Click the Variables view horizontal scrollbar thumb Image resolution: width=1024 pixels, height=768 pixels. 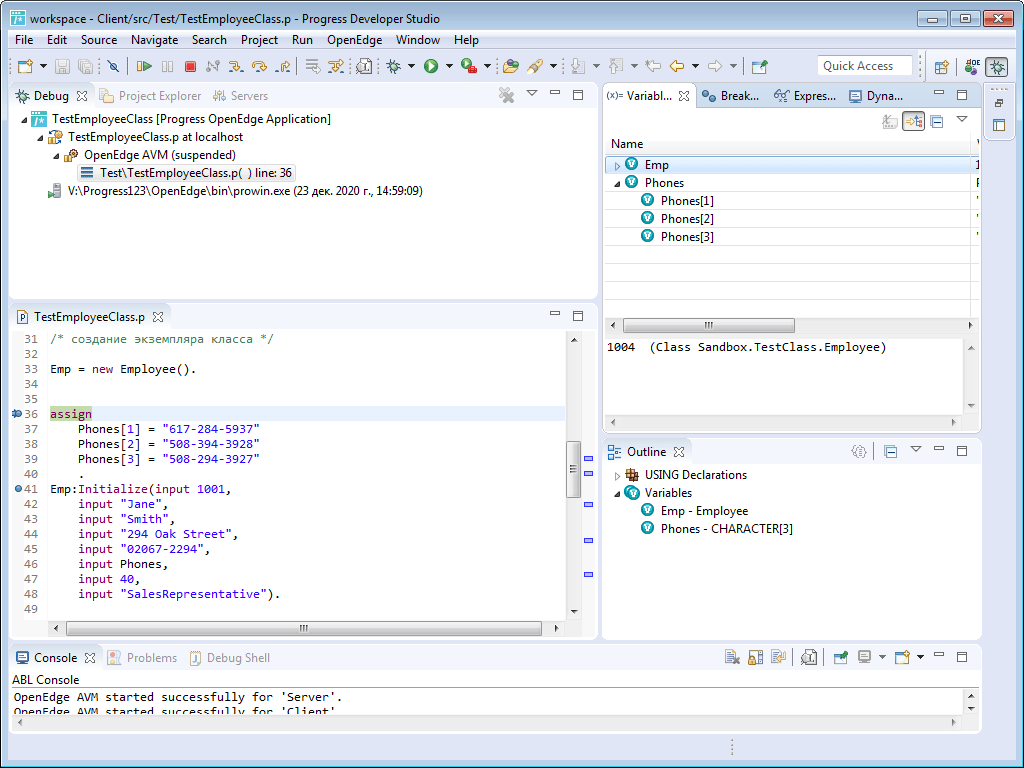pos(709,325)
